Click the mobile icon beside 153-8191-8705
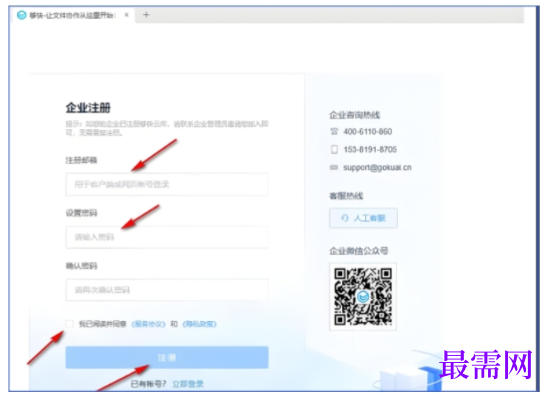 click(334, 149)
